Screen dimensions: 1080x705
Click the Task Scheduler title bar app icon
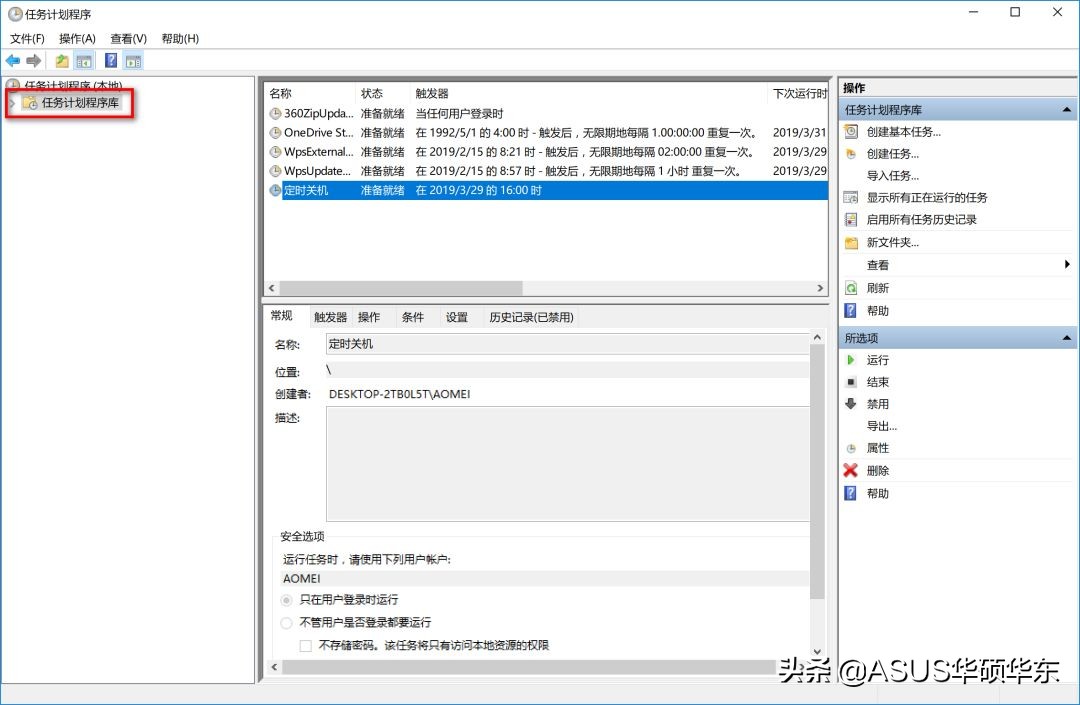click(x=14, y=14)
